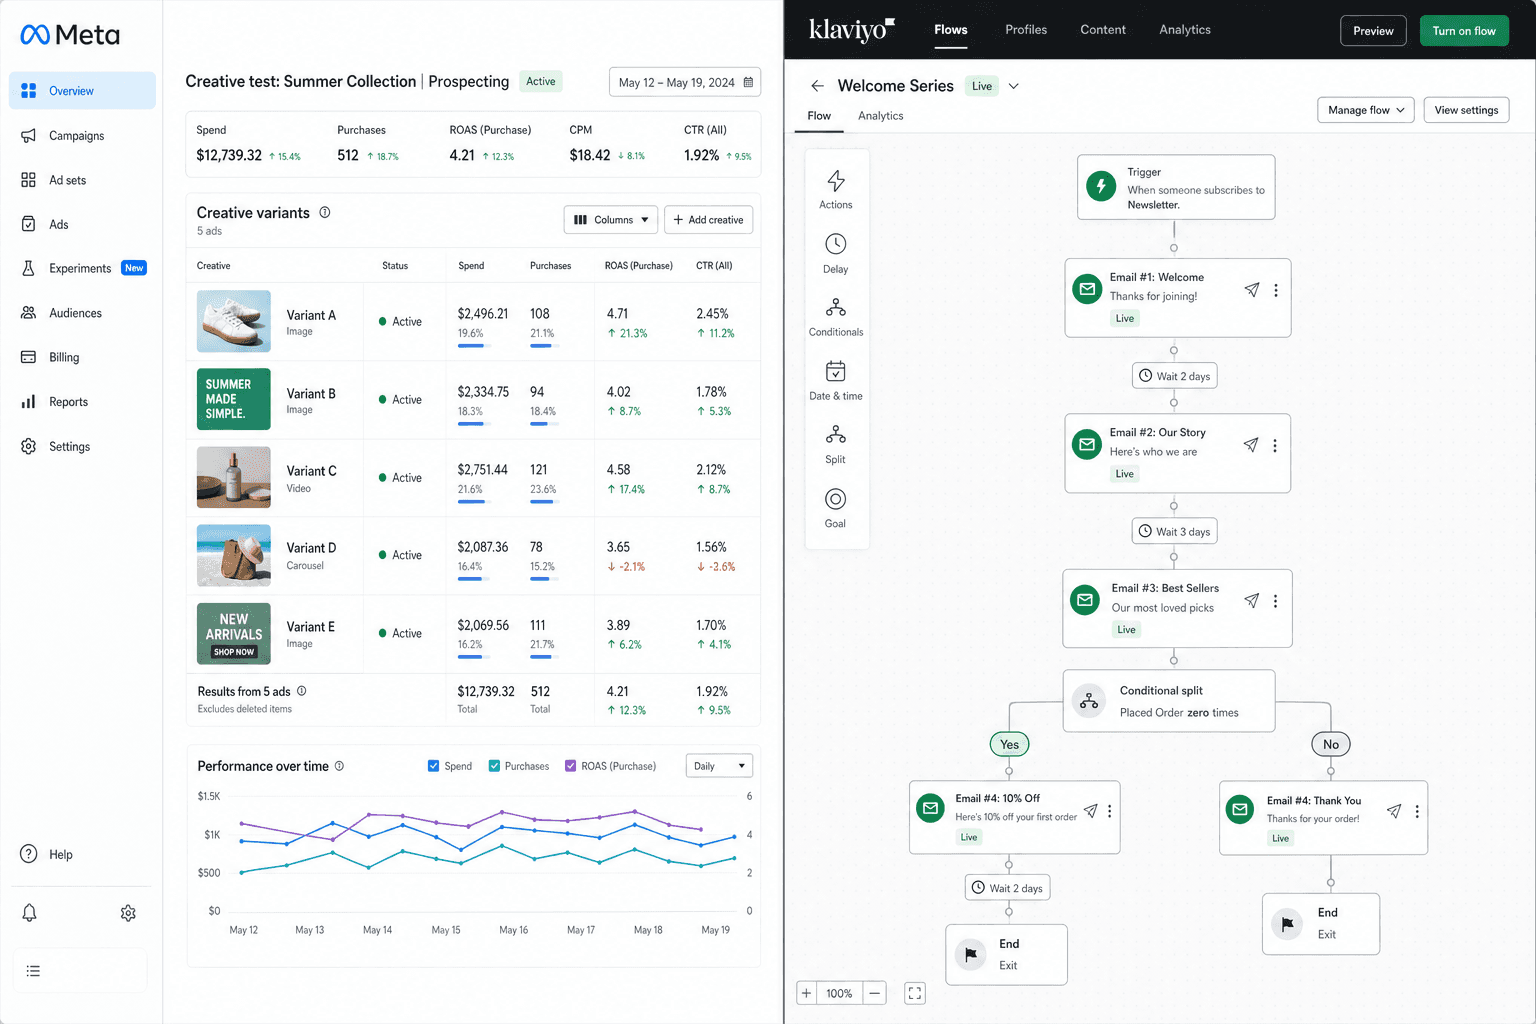Select the Actions tool in Klaviyo panel
Image resolution: width=1536 pixels, height=1024 pixels.
coord(836,189)
